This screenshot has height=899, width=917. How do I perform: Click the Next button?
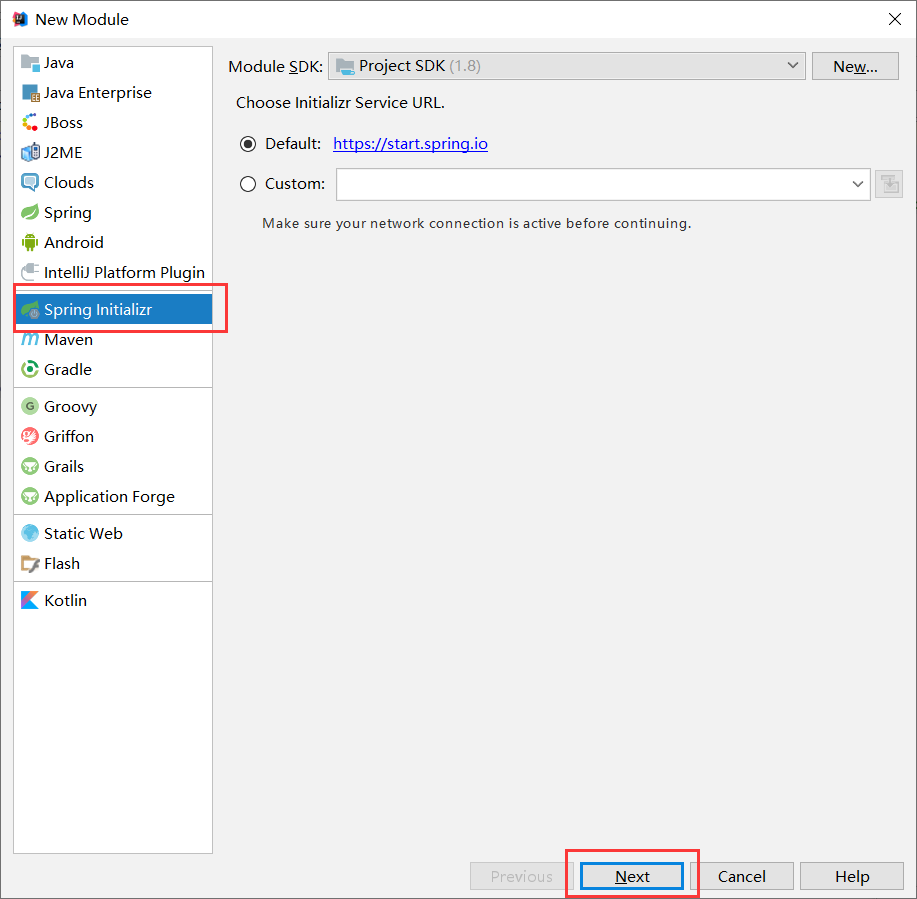coord(632,876)
